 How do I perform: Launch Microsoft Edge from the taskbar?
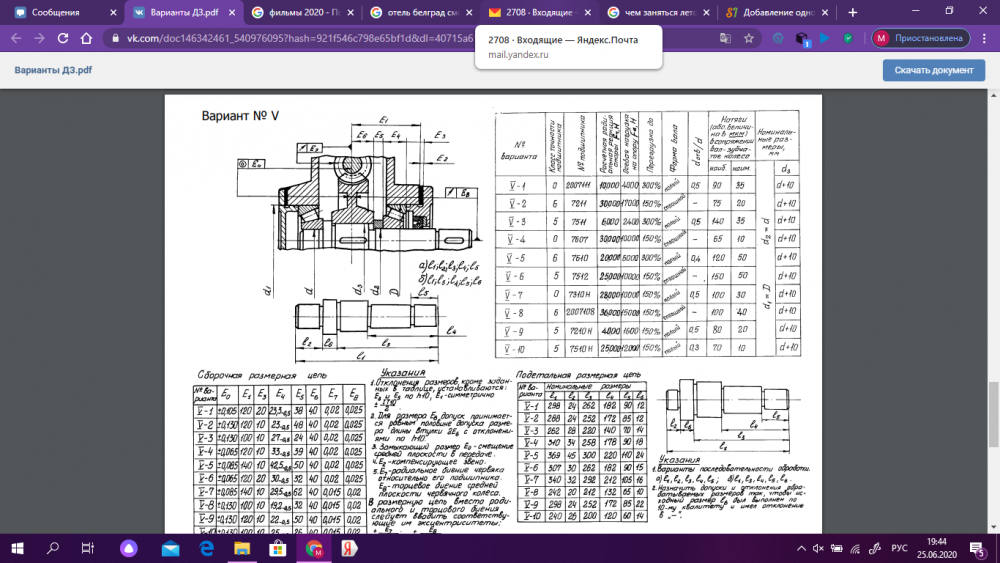(207, 548)
